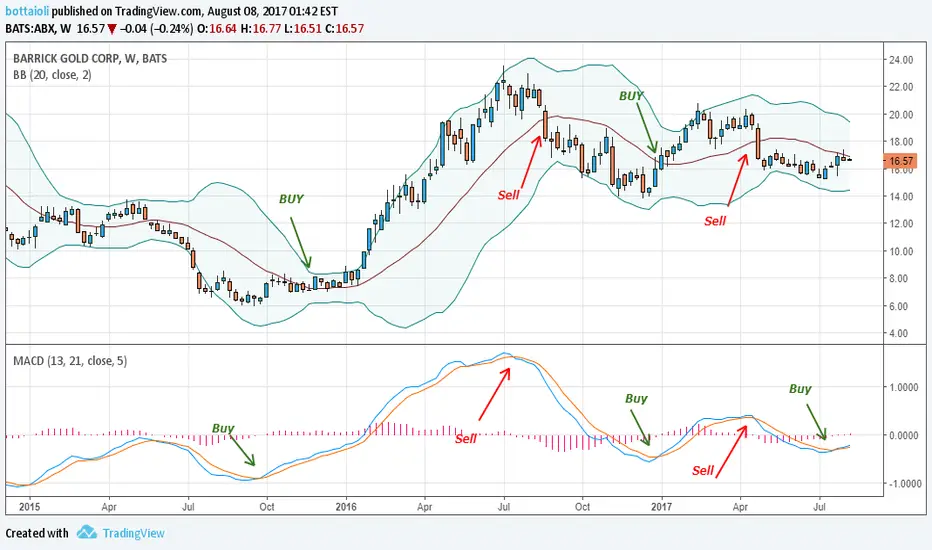Open the TradingView link beside the logo
The image size is (932, 550).
point(133,533)
